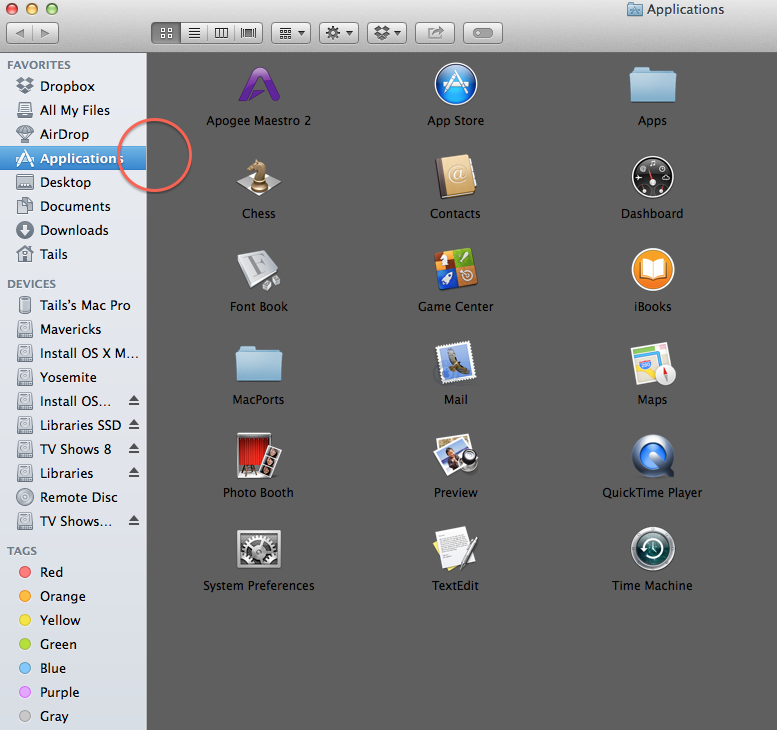Open AirDrop from the sidebar

pyautogui.click(x=73, y=134)
